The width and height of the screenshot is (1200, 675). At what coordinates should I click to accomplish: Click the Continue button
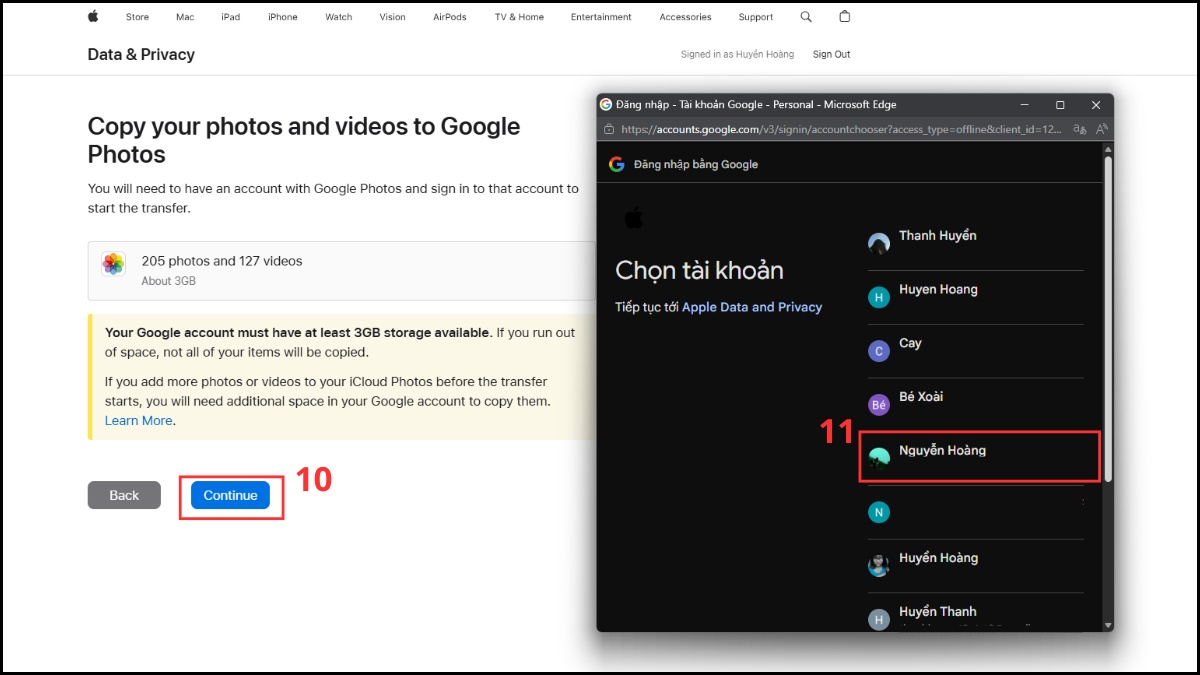(x=230, y=495)
